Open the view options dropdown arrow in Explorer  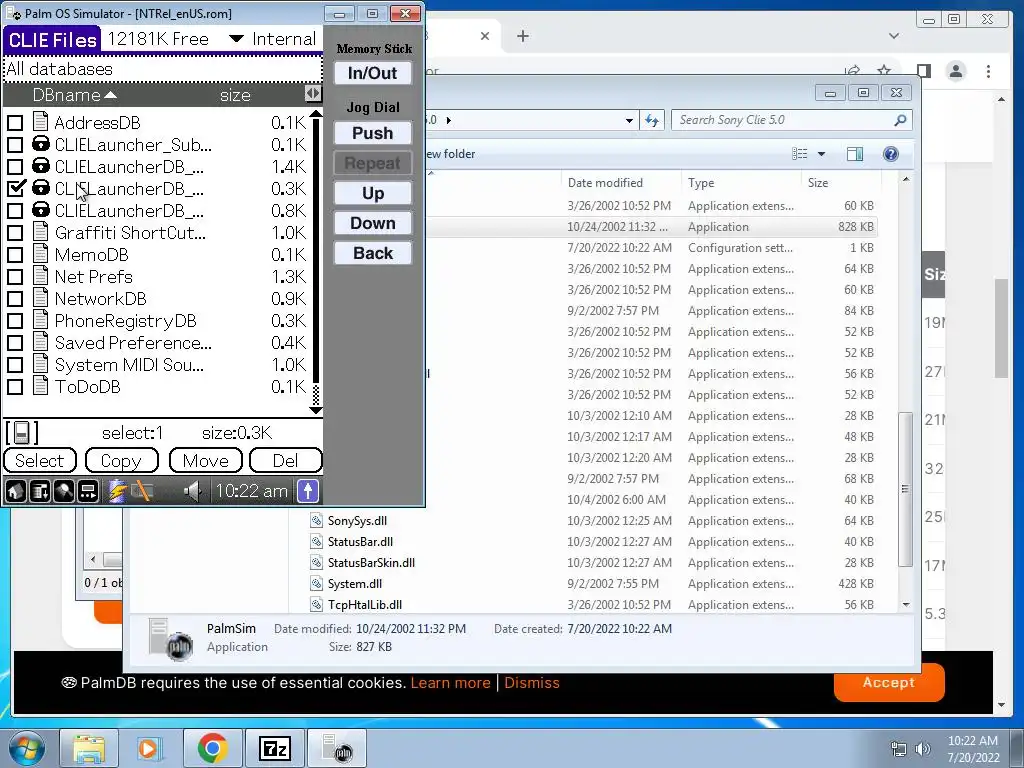(822, 153)
